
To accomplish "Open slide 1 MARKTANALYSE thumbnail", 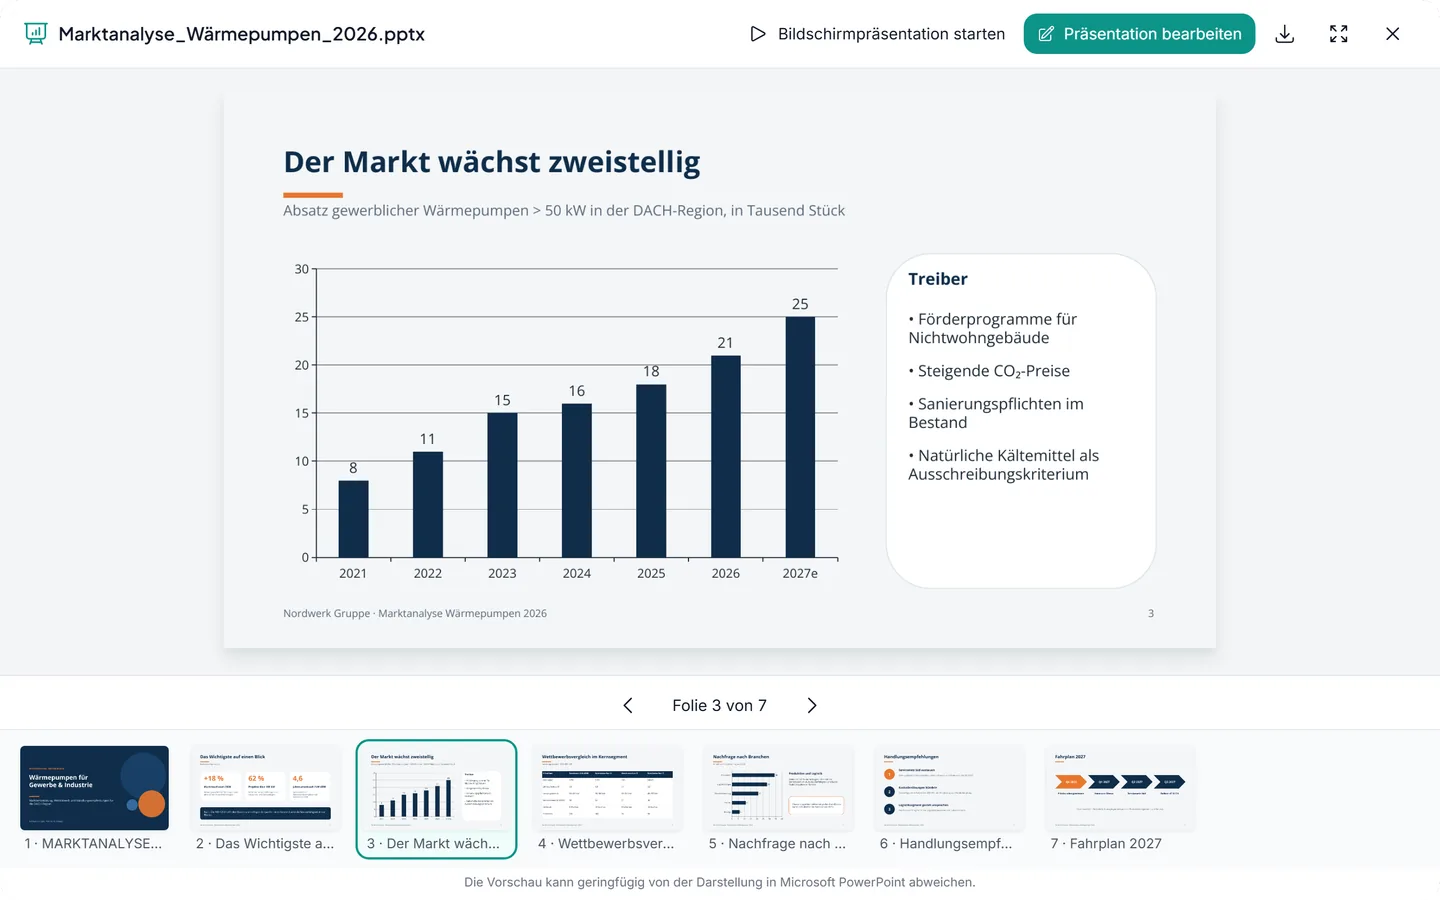I will (95, 799).
